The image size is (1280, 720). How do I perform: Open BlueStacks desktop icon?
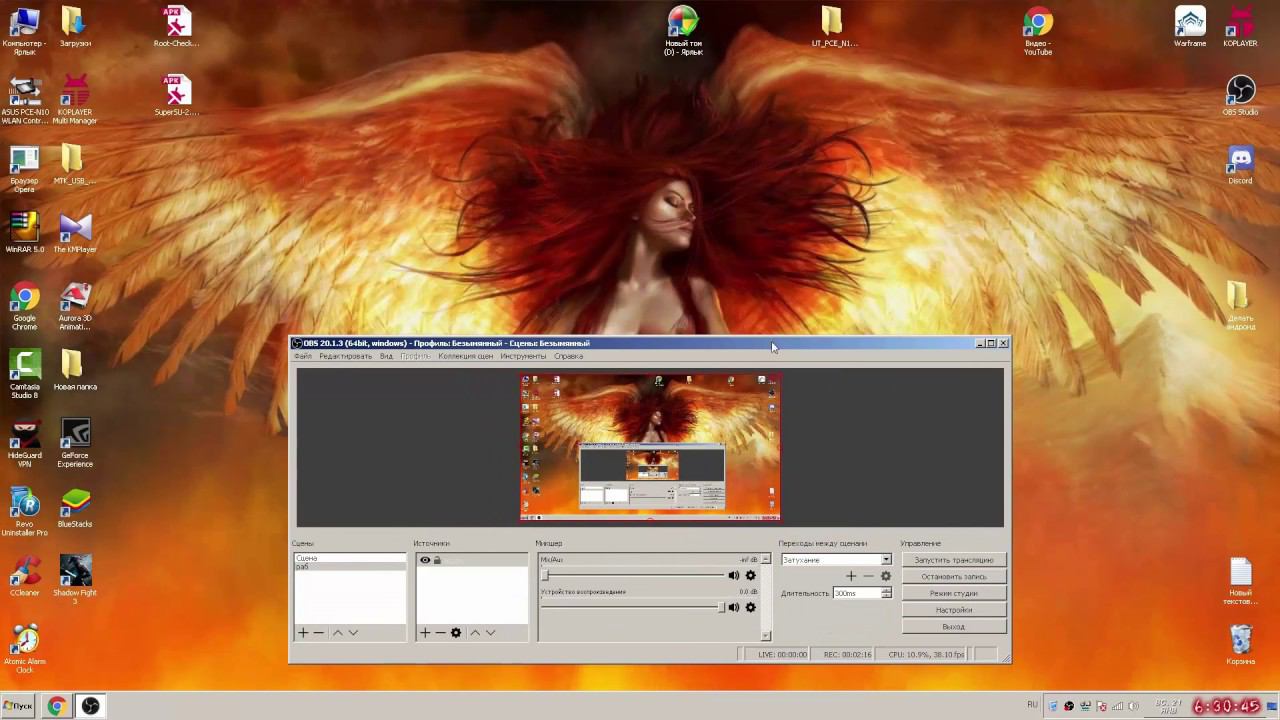75,508
